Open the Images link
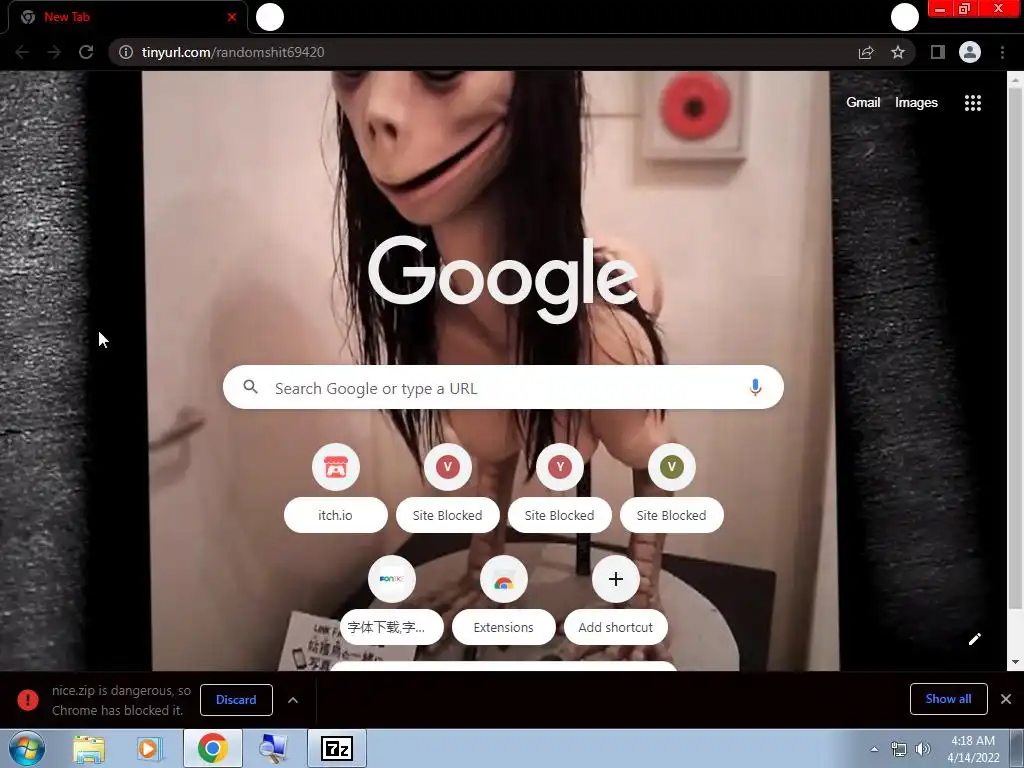 click(x=916, y=103)
